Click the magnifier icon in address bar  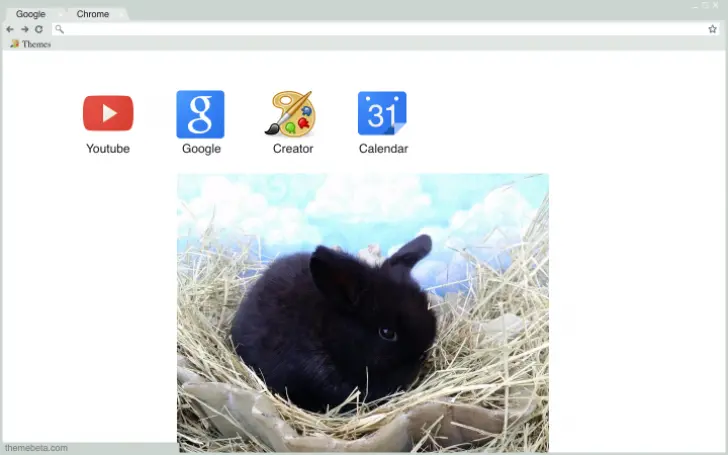(60, 29)
